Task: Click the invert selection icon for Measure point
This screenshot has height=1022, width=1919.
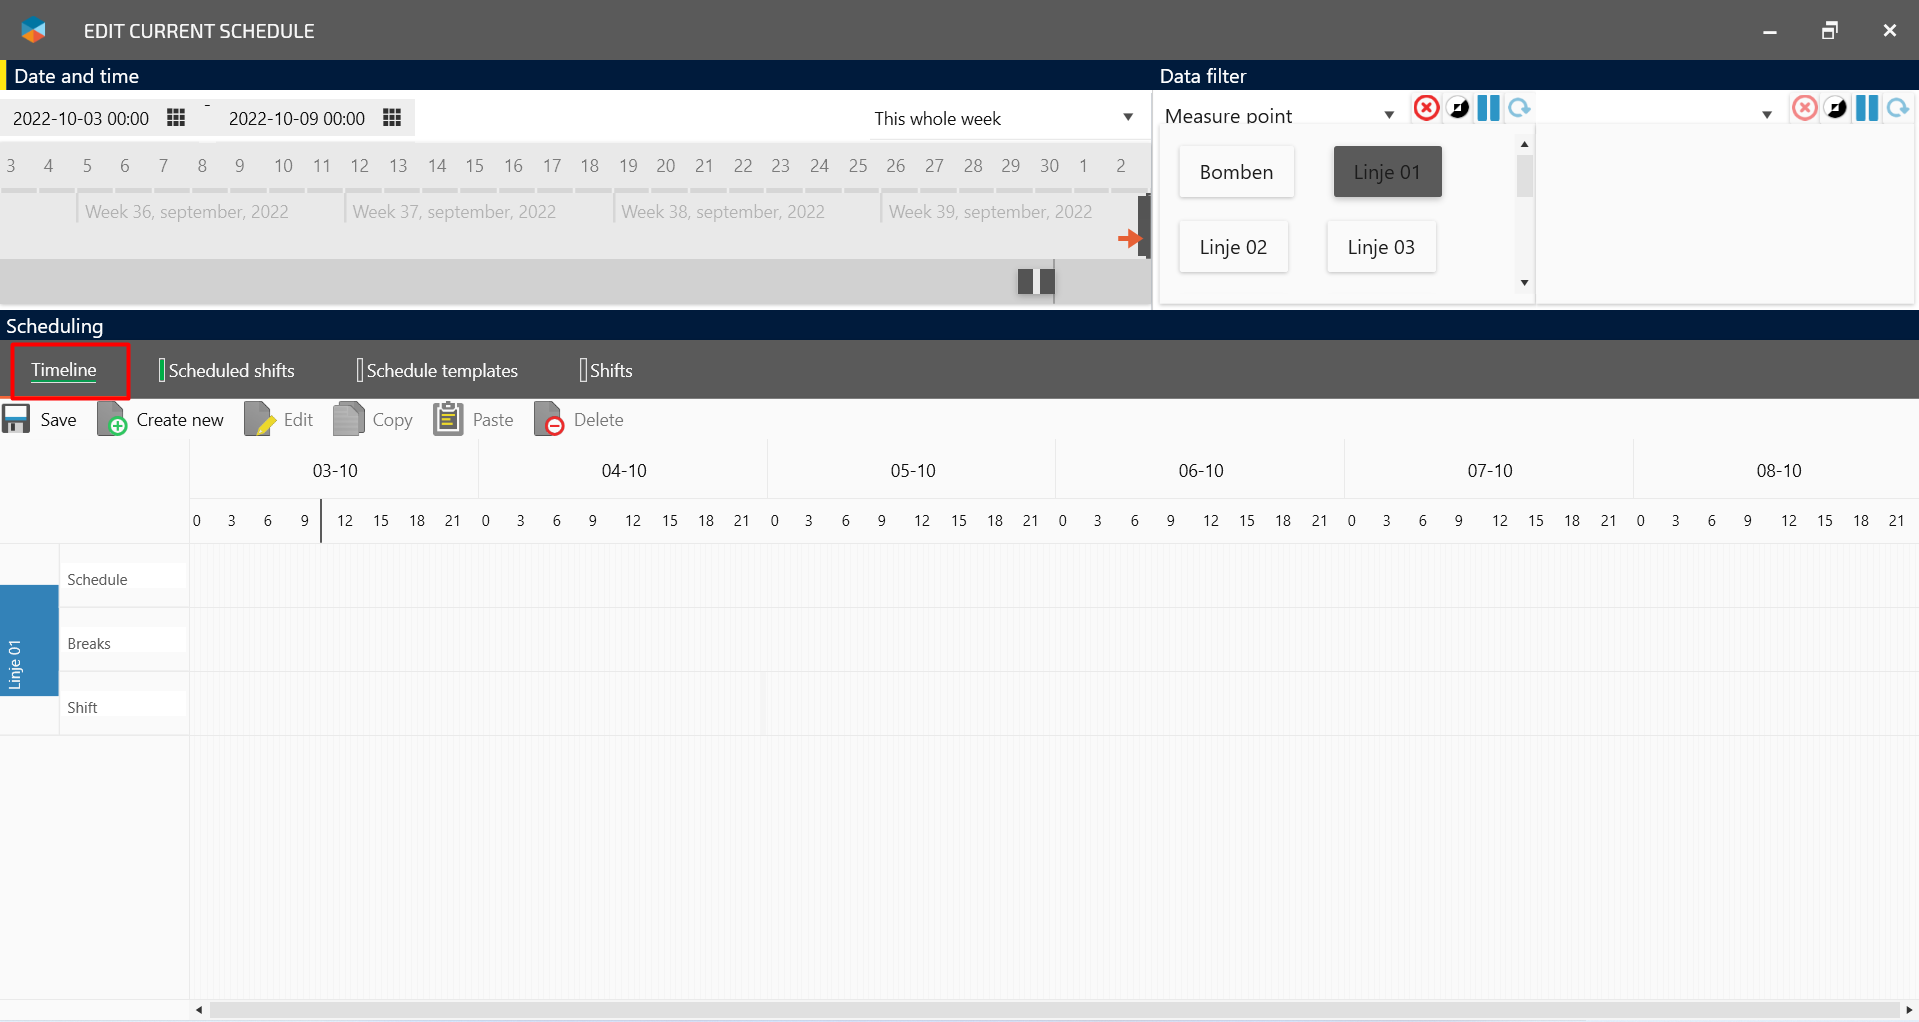Action: tap(1459, 108)
